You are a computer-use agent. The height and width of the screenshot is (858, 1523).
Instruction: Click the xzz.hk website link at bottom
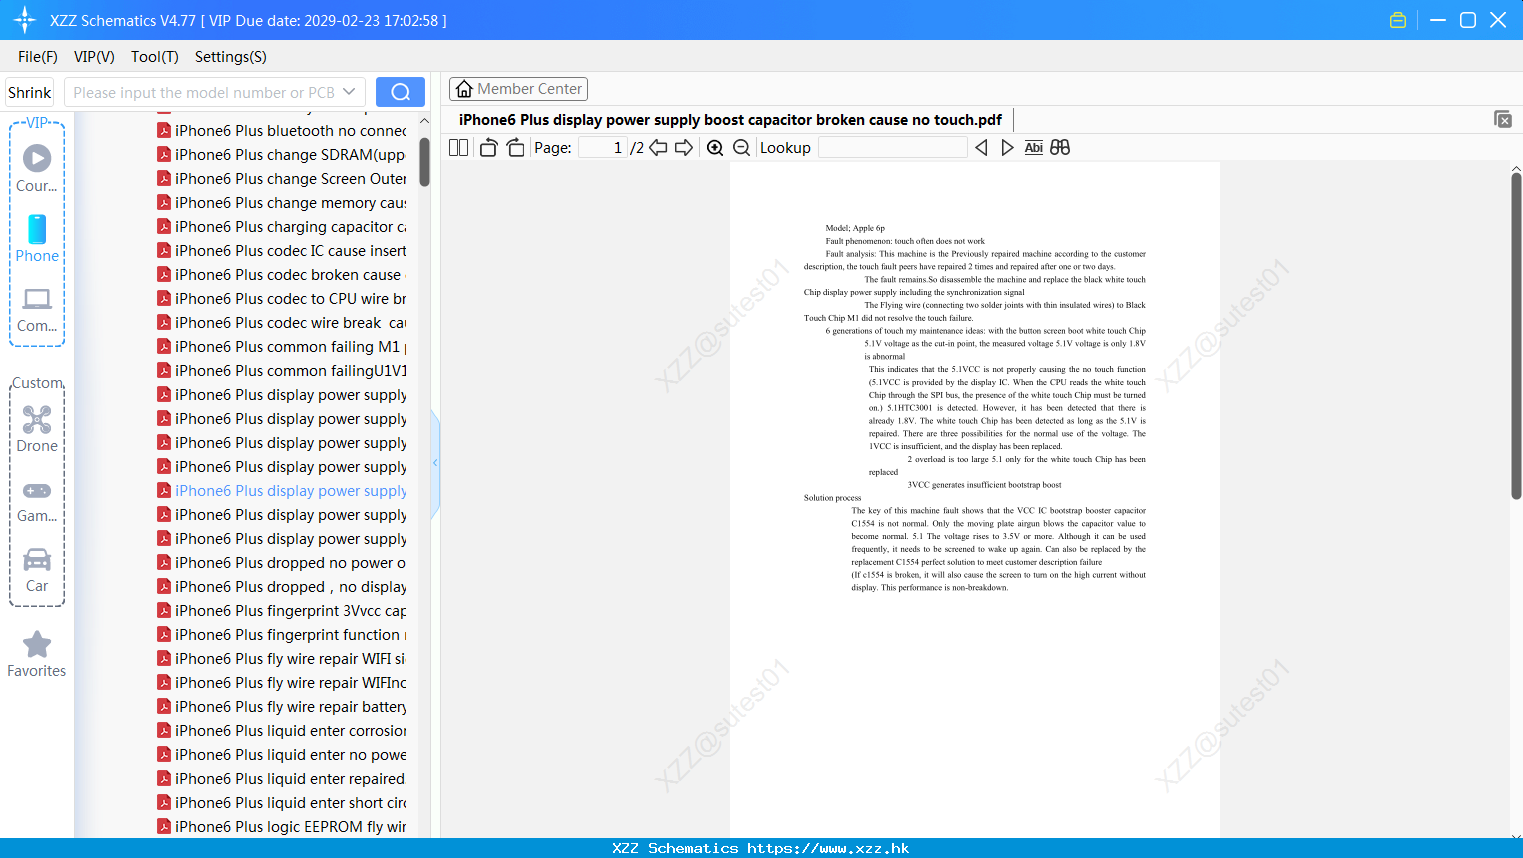828,848
